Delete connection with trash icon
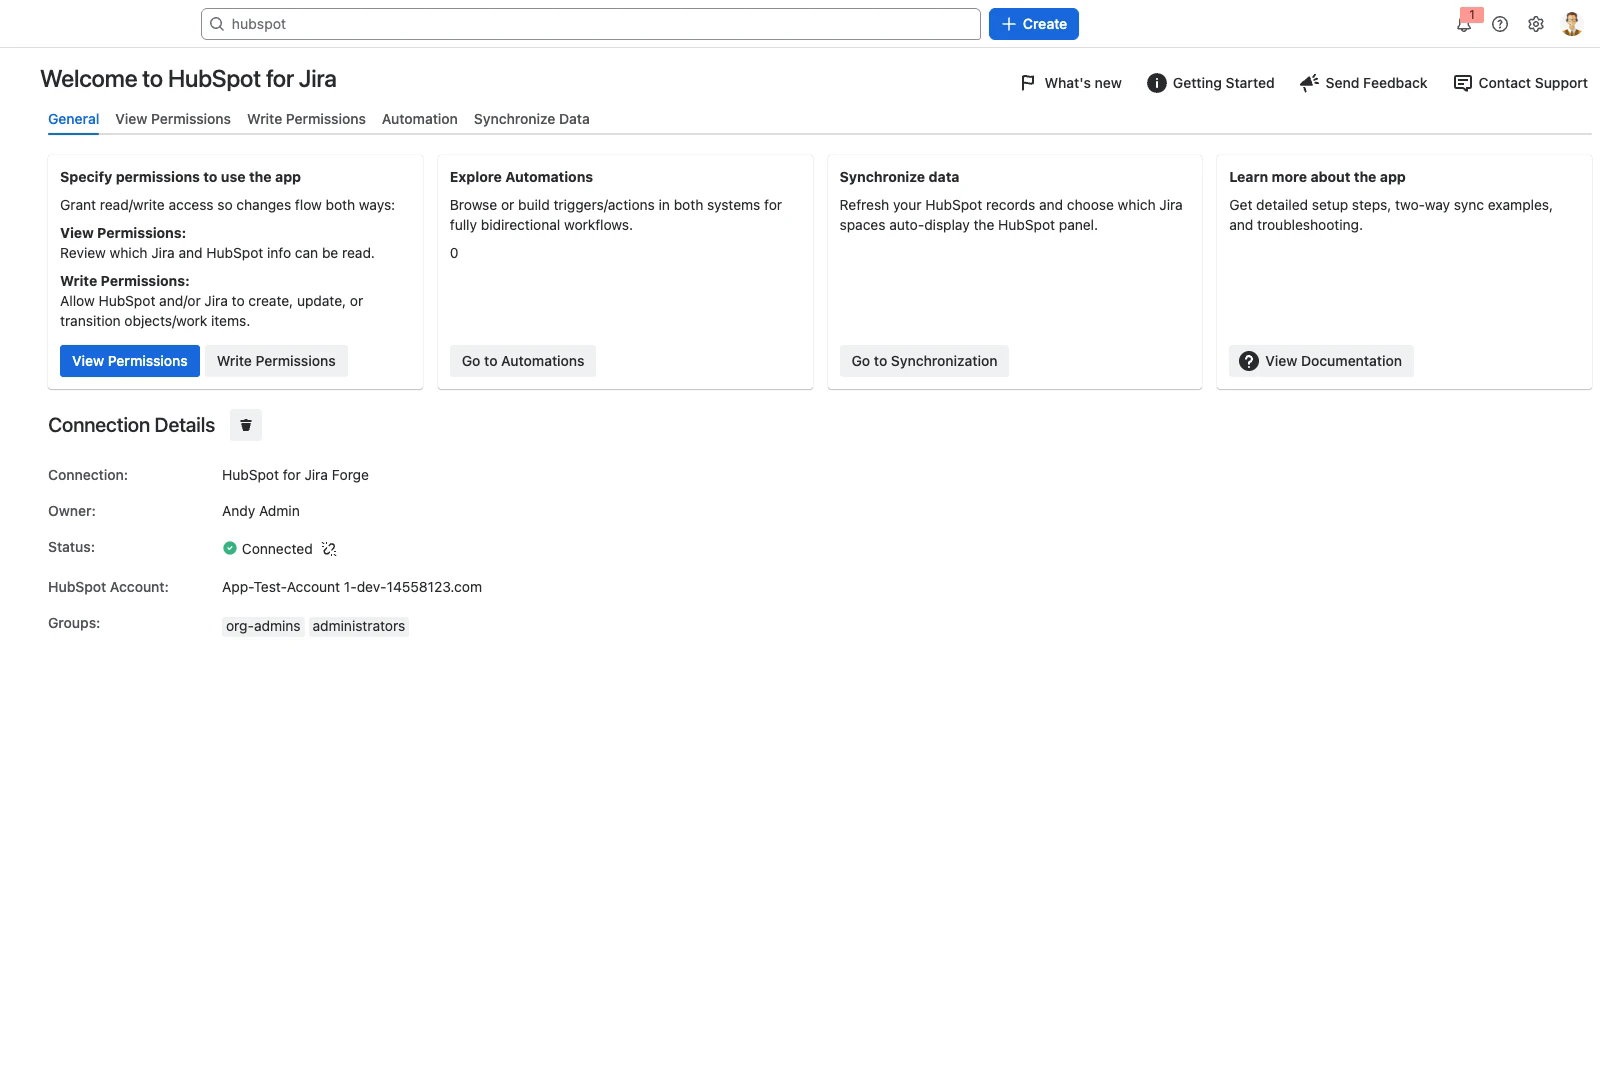Viewport: 1600px width, 1080px height. (246, 425)
